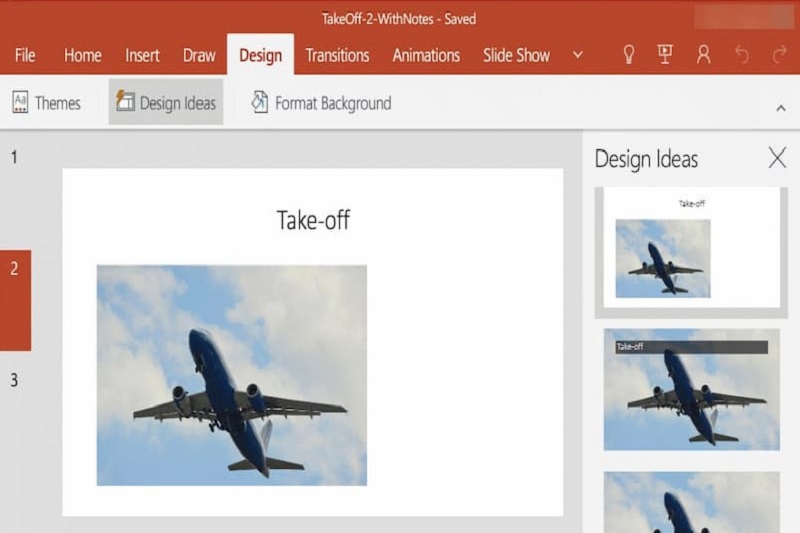Apply the first design idea layout
The image size is (800, 533).
691,248
